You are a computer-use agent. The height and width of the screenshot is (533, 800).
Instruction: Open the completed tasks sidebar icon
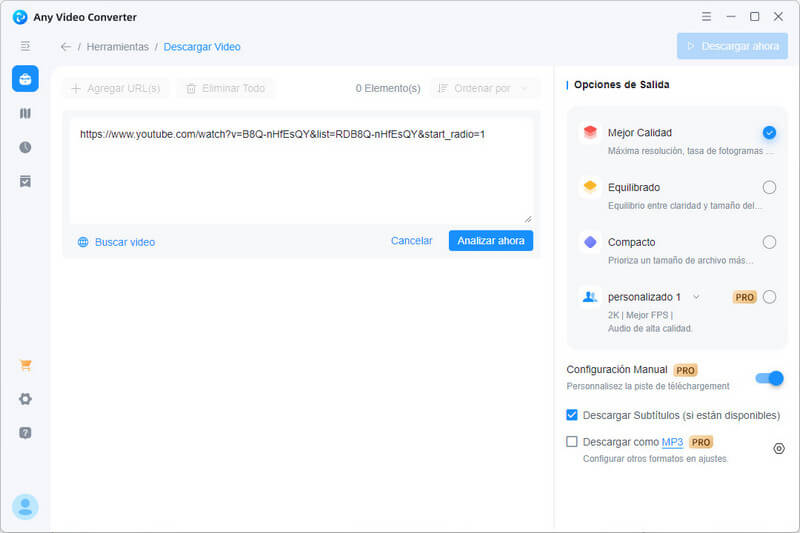[x=25, y=181]
